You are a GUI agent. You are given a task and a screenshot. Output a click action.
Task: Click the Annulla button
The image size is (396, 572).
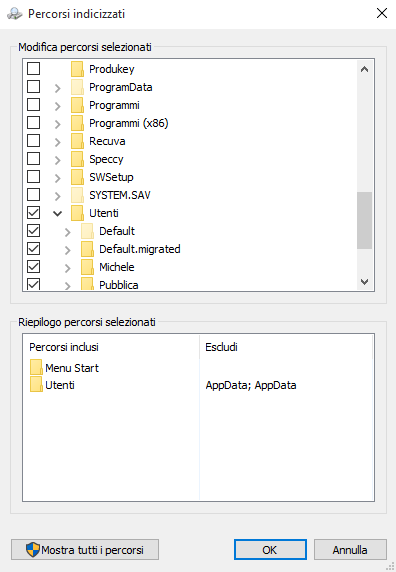pyautogui.click(x=350, y=549)
